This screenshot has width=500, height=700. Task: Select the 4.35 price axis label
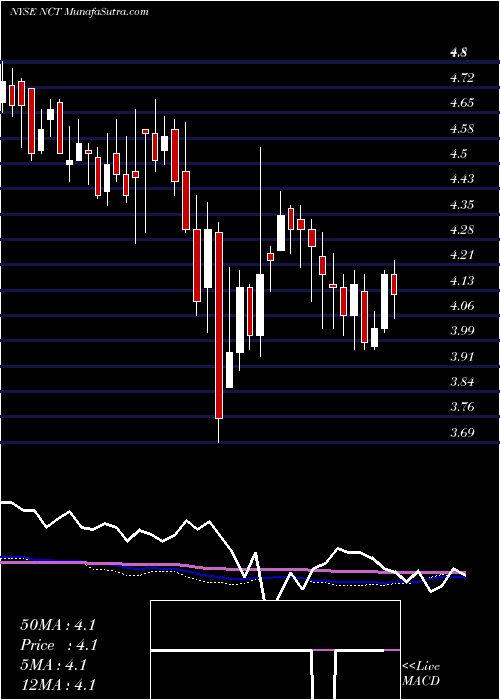click(x=462, y=205)
